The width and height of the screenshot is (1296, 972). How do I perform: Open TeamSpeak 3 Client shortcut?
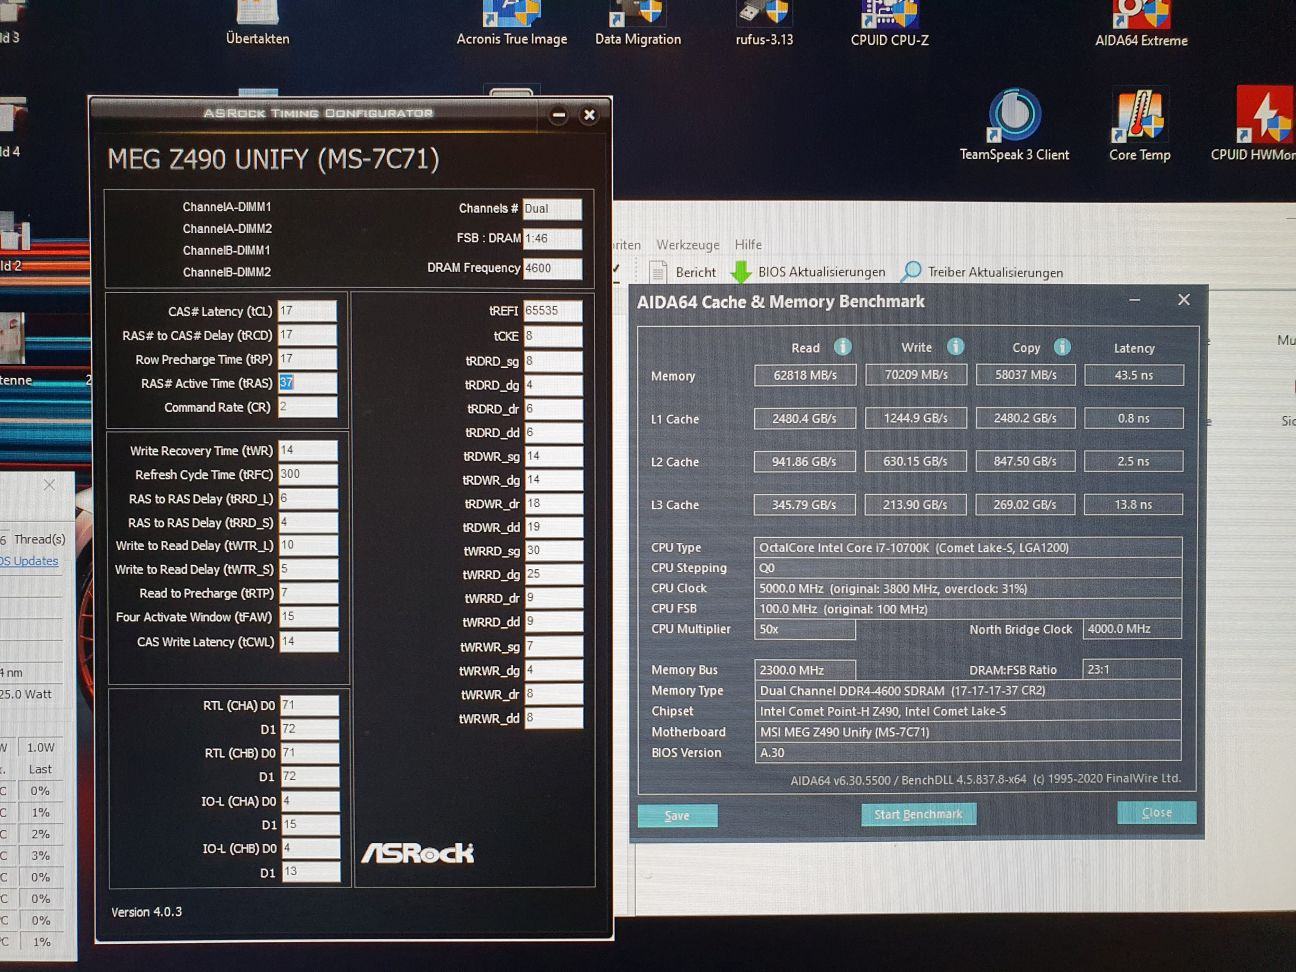click(1014, 125)
